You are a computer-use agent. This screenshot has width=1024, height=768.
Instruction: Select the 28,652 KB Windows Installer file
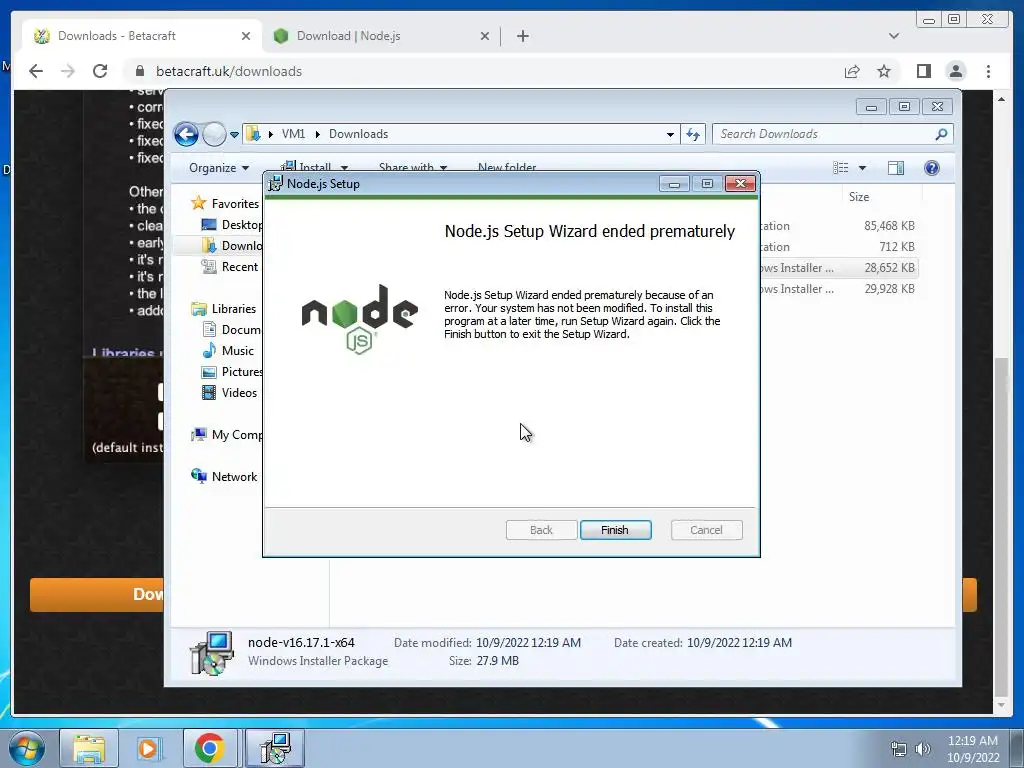[x=839, y=268]
